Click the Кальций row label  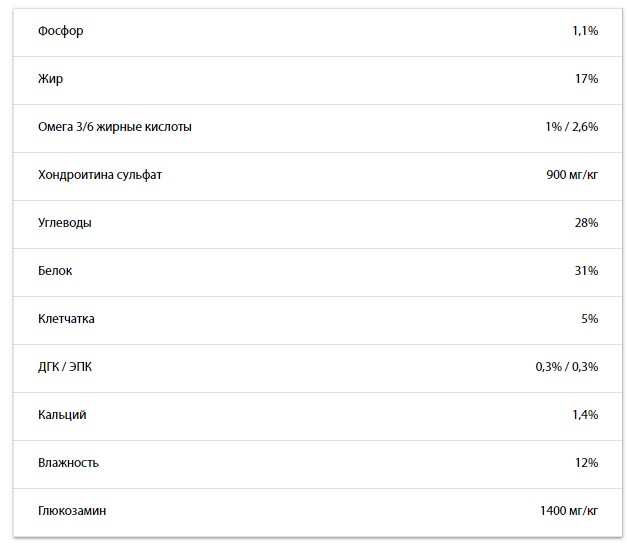pos(61,415)
